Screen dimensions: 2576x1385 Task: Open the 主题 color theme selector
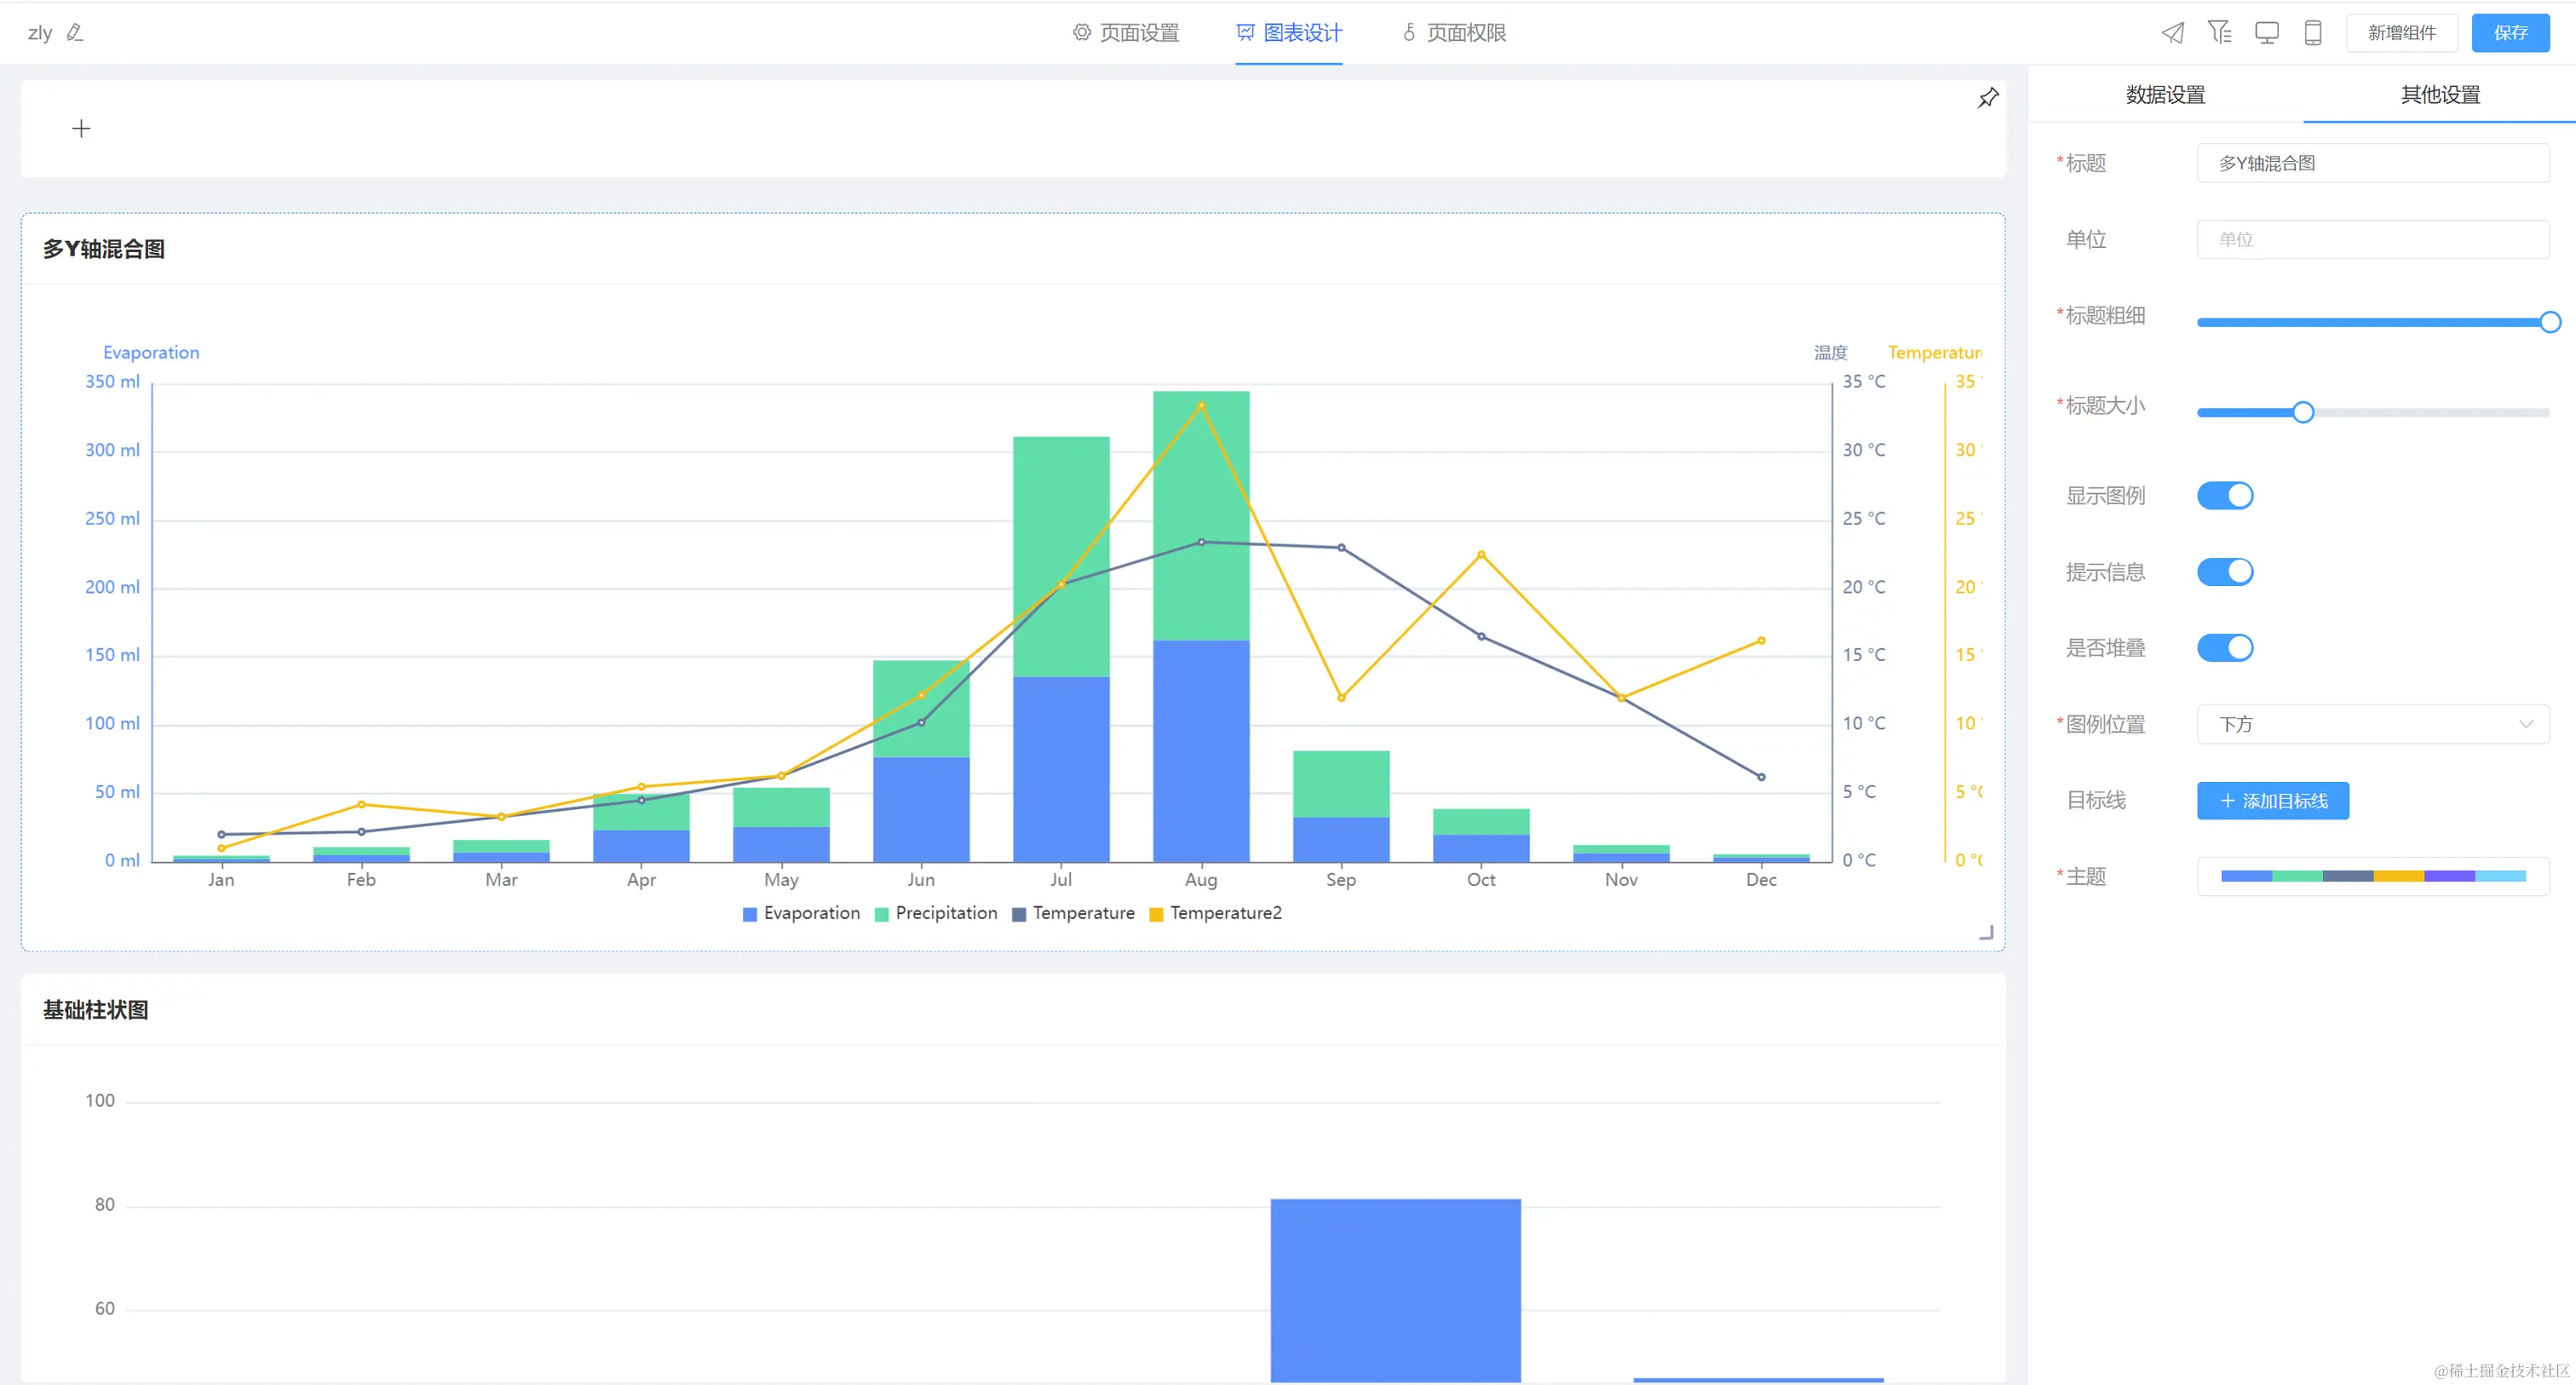(2372, 876)
